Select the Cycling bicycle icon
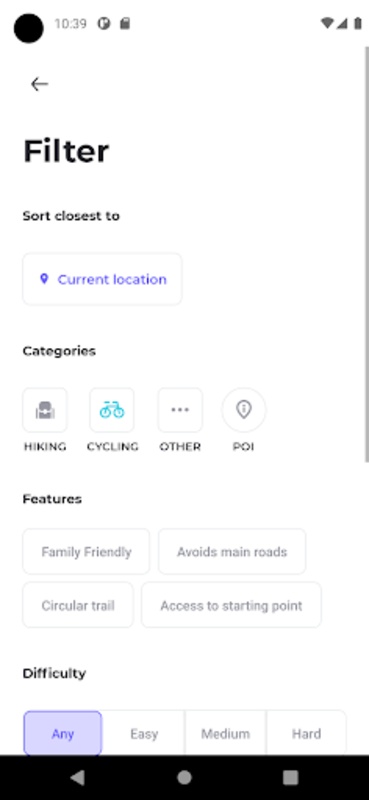This screenshot has height=800, width=369. coord(112,410)
